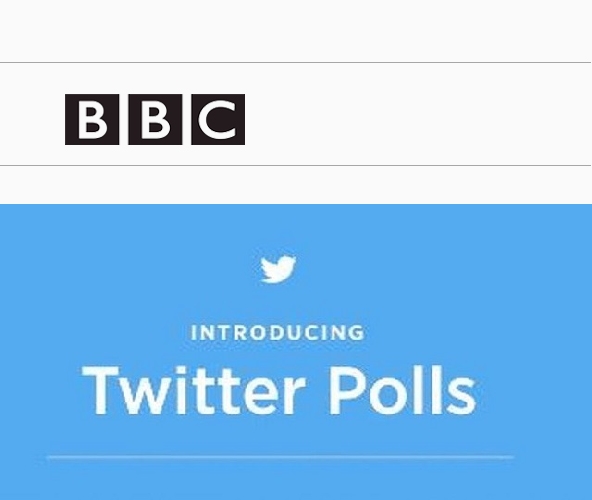Viewport: 592px width, 500px height.
Task: Click the letter T starting Twitter Polls
Action: 100,390
